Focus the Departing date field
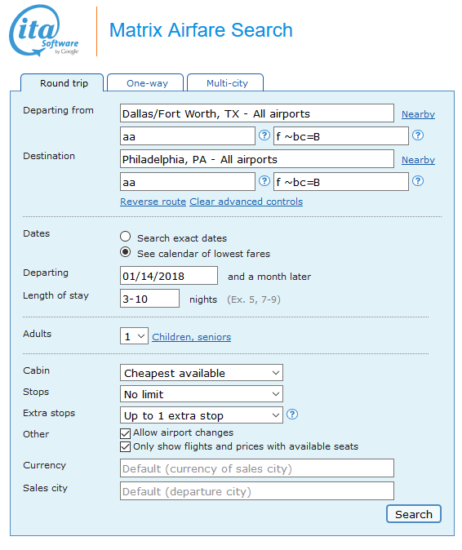The height and width of the screenshot is (550, 462). [x=169, y=276]
